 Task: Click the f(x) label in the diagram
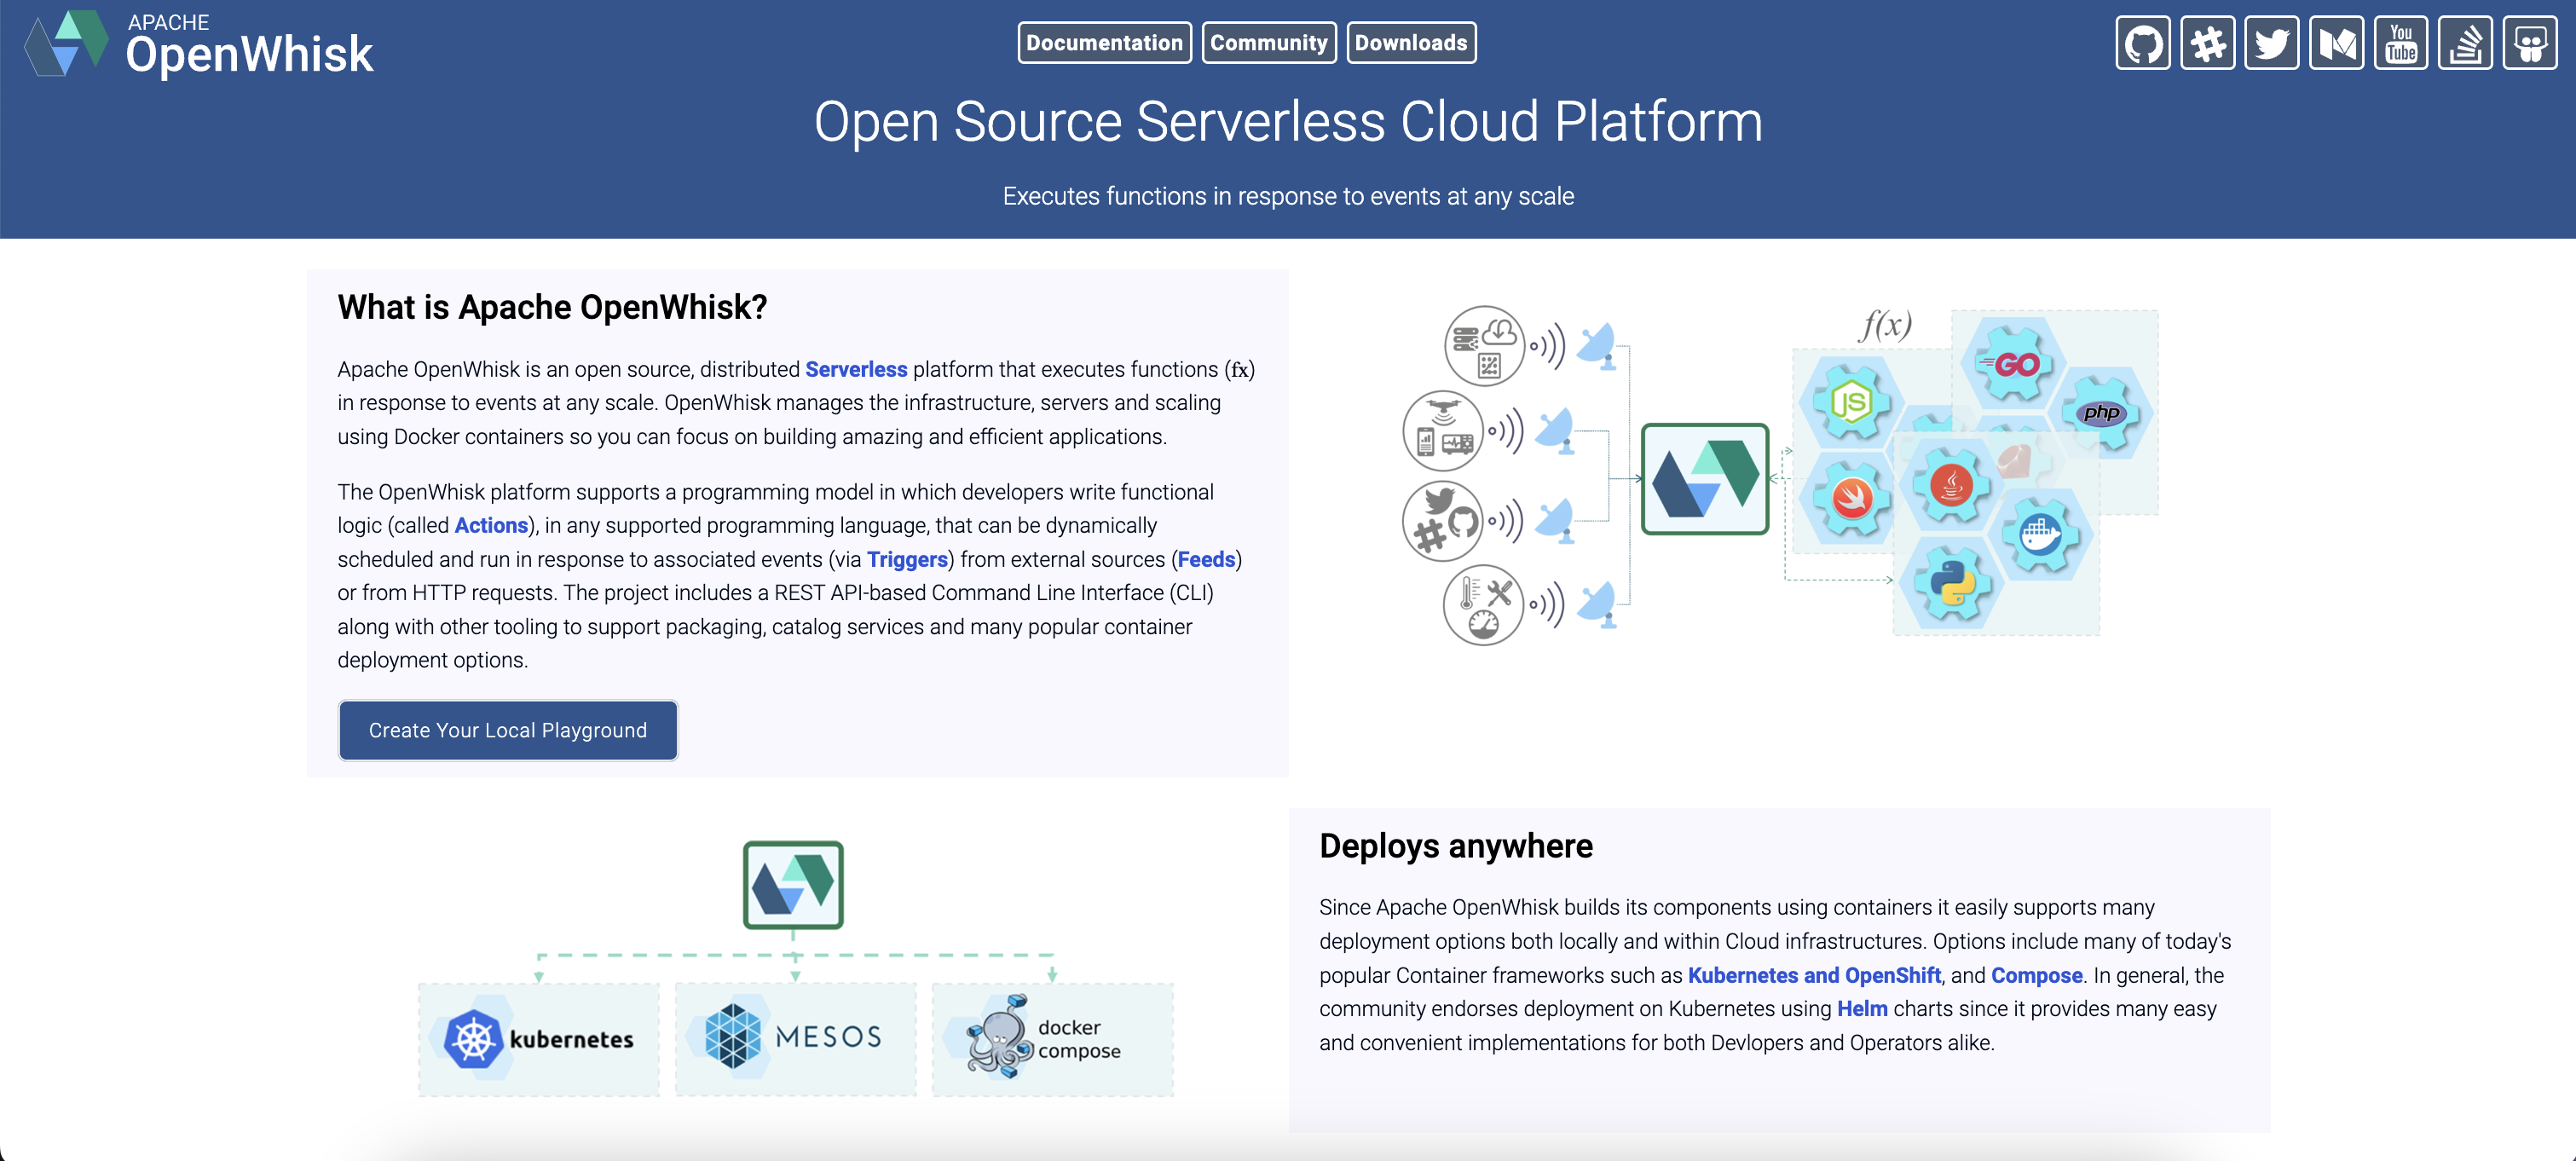(x=1885, y=326)
